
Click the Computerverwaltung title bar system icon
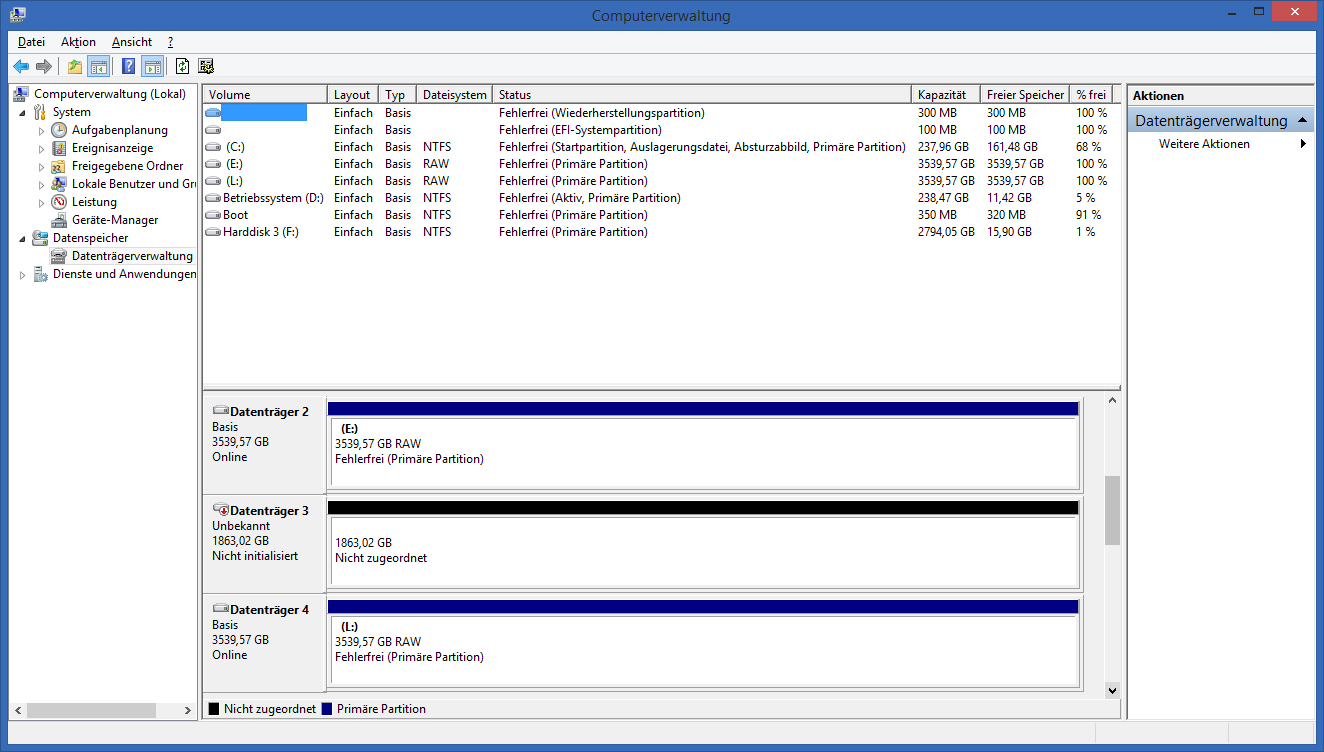click(x=19, y=14)
